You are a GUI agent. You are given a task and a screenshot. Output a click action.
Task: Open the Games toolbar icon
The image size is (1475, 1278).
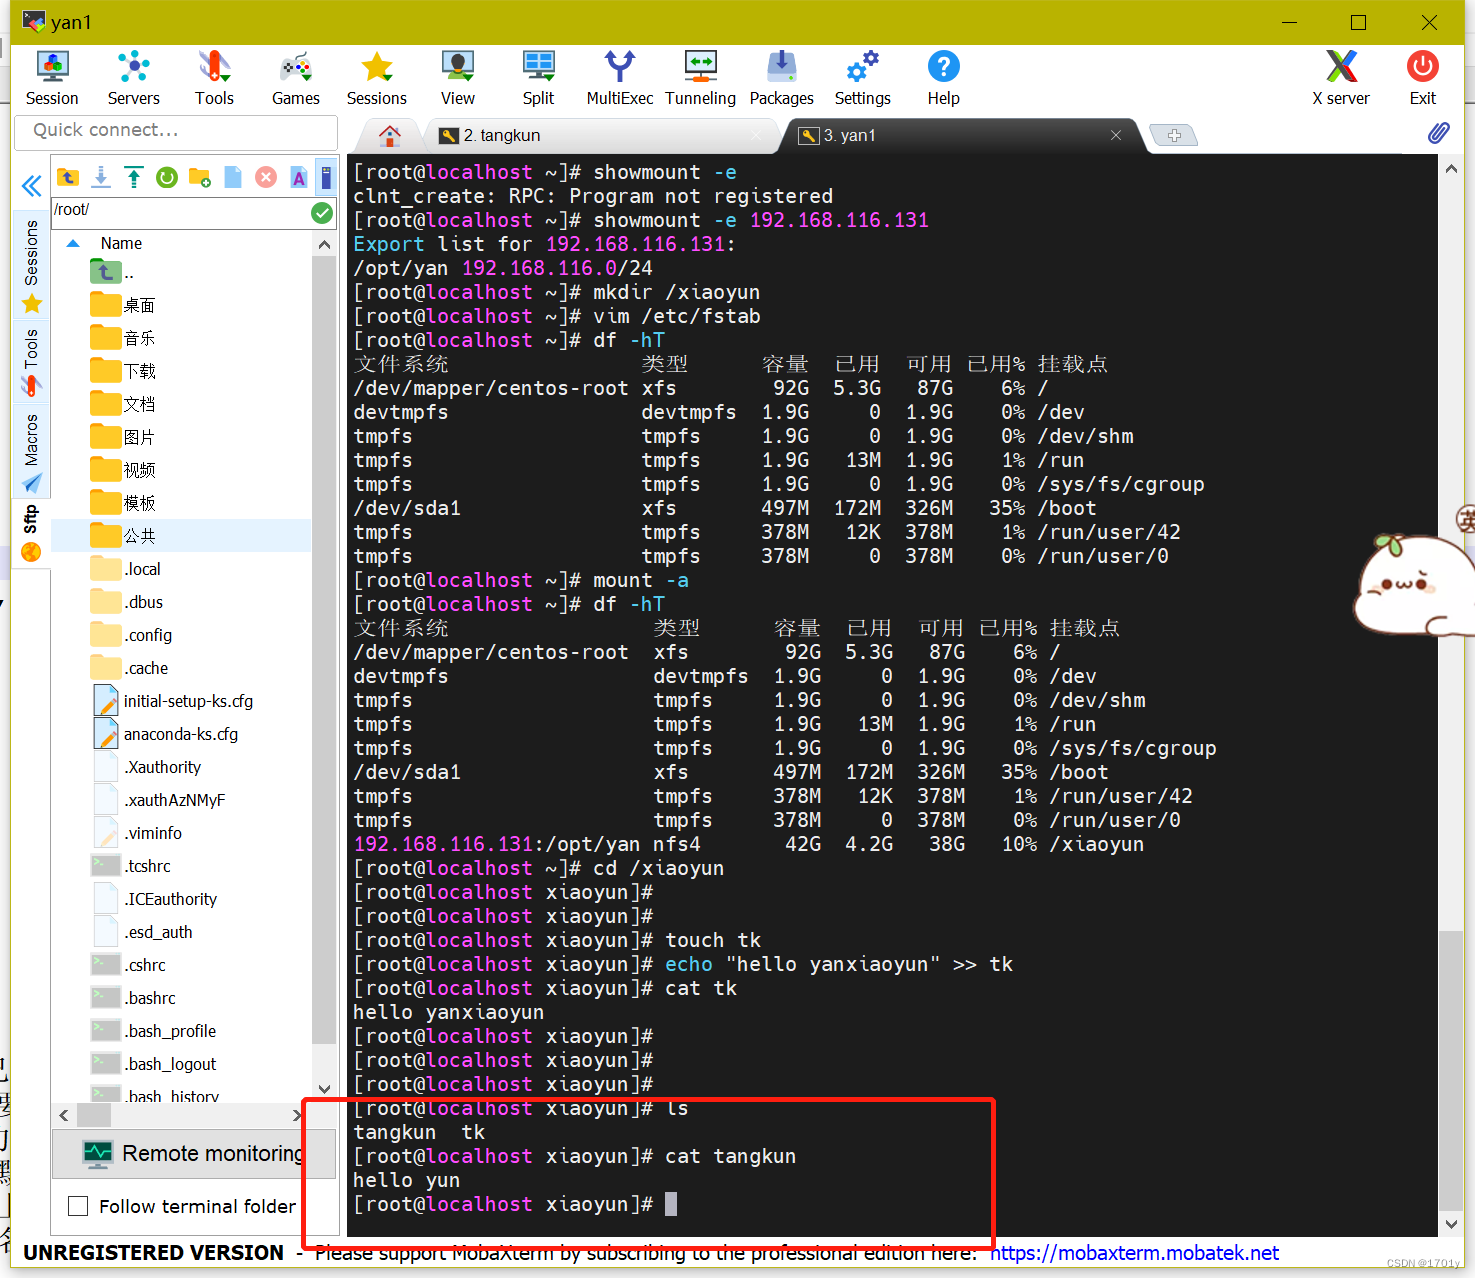click(x=296, y=77)
